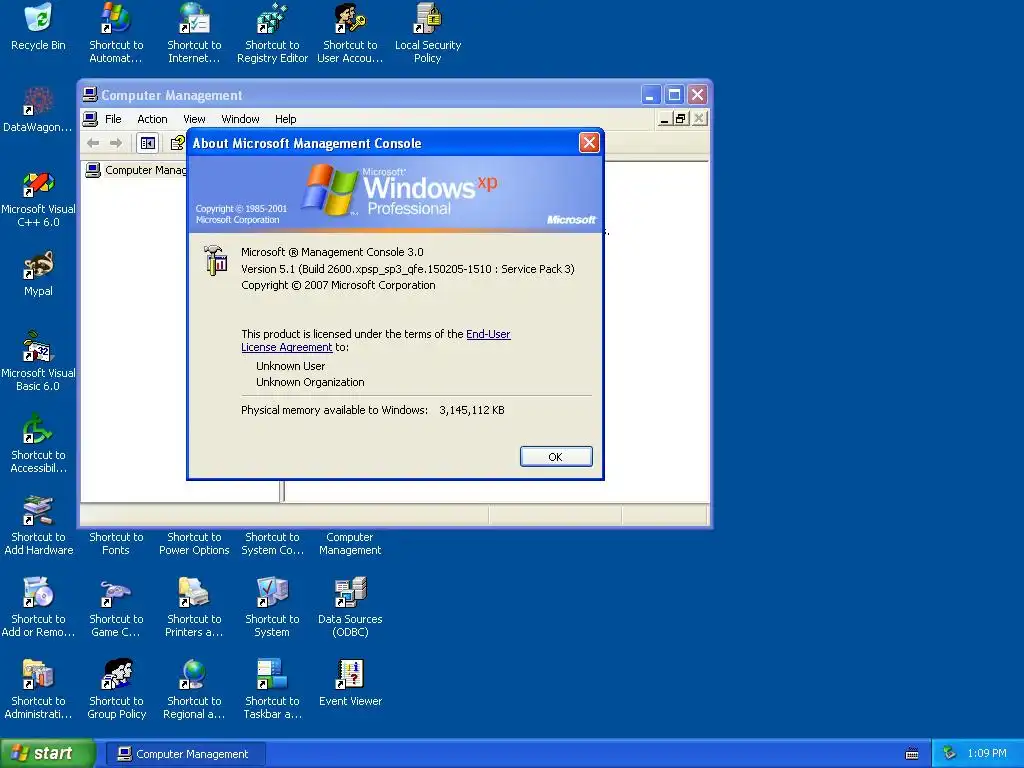This screenshot has height=768, width=1024.
Task: Minimize the inner MMC child window
Action: 664,118
